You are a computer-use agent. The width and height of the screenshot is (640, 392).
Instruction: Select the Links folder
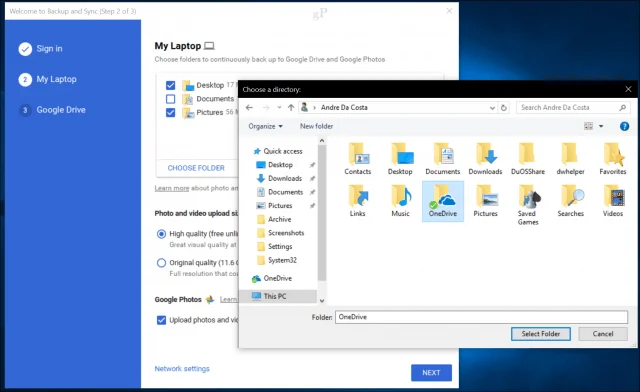358,200
